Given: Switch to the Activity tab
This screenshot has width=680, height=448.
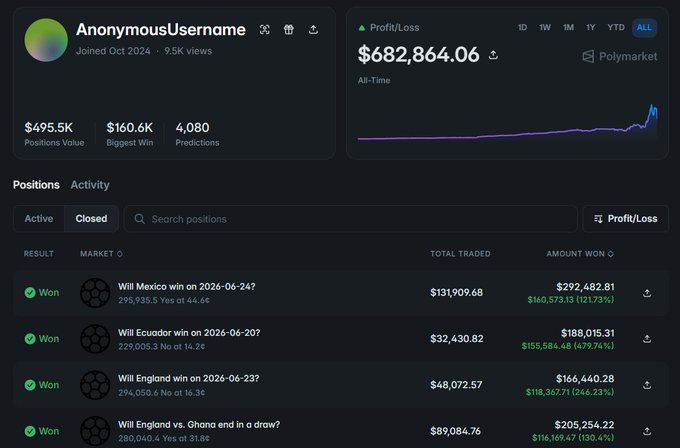Looking at the screenshot, I should pos(90,185).
